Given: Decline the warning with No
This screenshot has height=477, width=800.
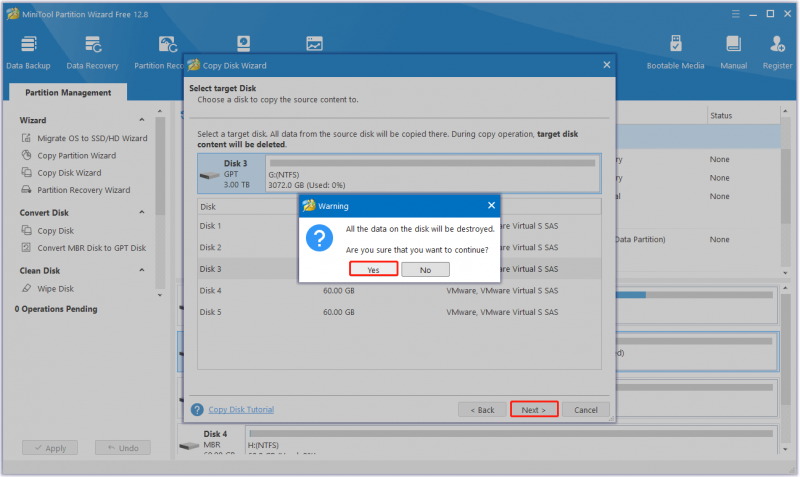Looking at the screenshot, I should (x=426, y=269).
